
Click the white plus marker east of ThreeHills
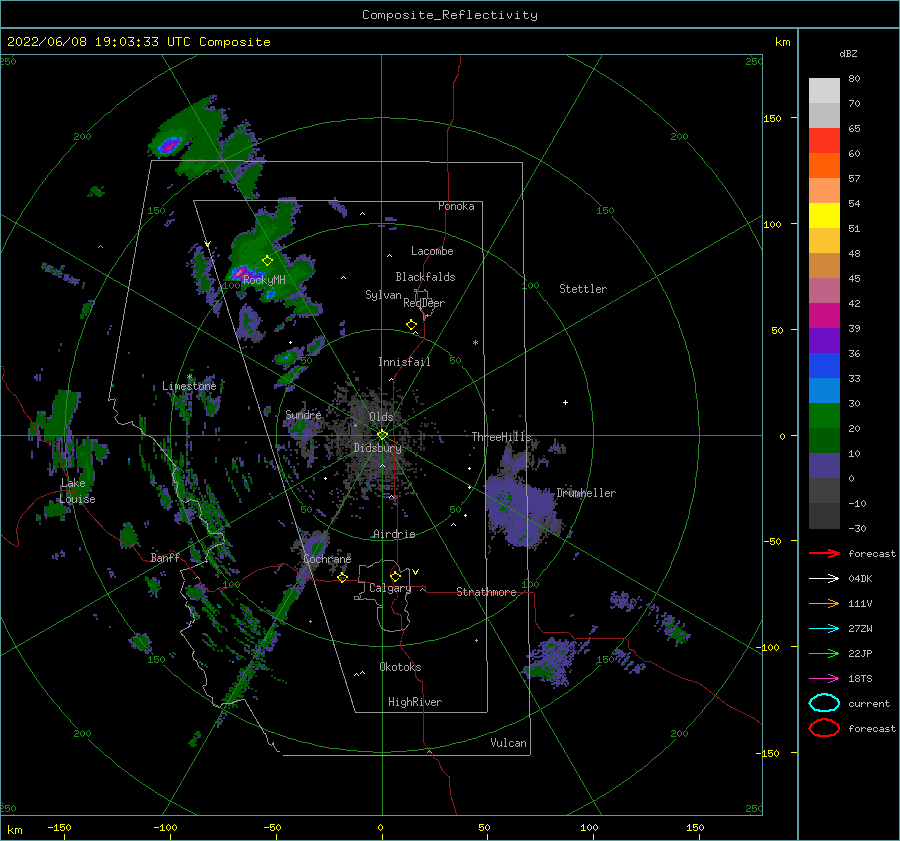coord(565,402)
